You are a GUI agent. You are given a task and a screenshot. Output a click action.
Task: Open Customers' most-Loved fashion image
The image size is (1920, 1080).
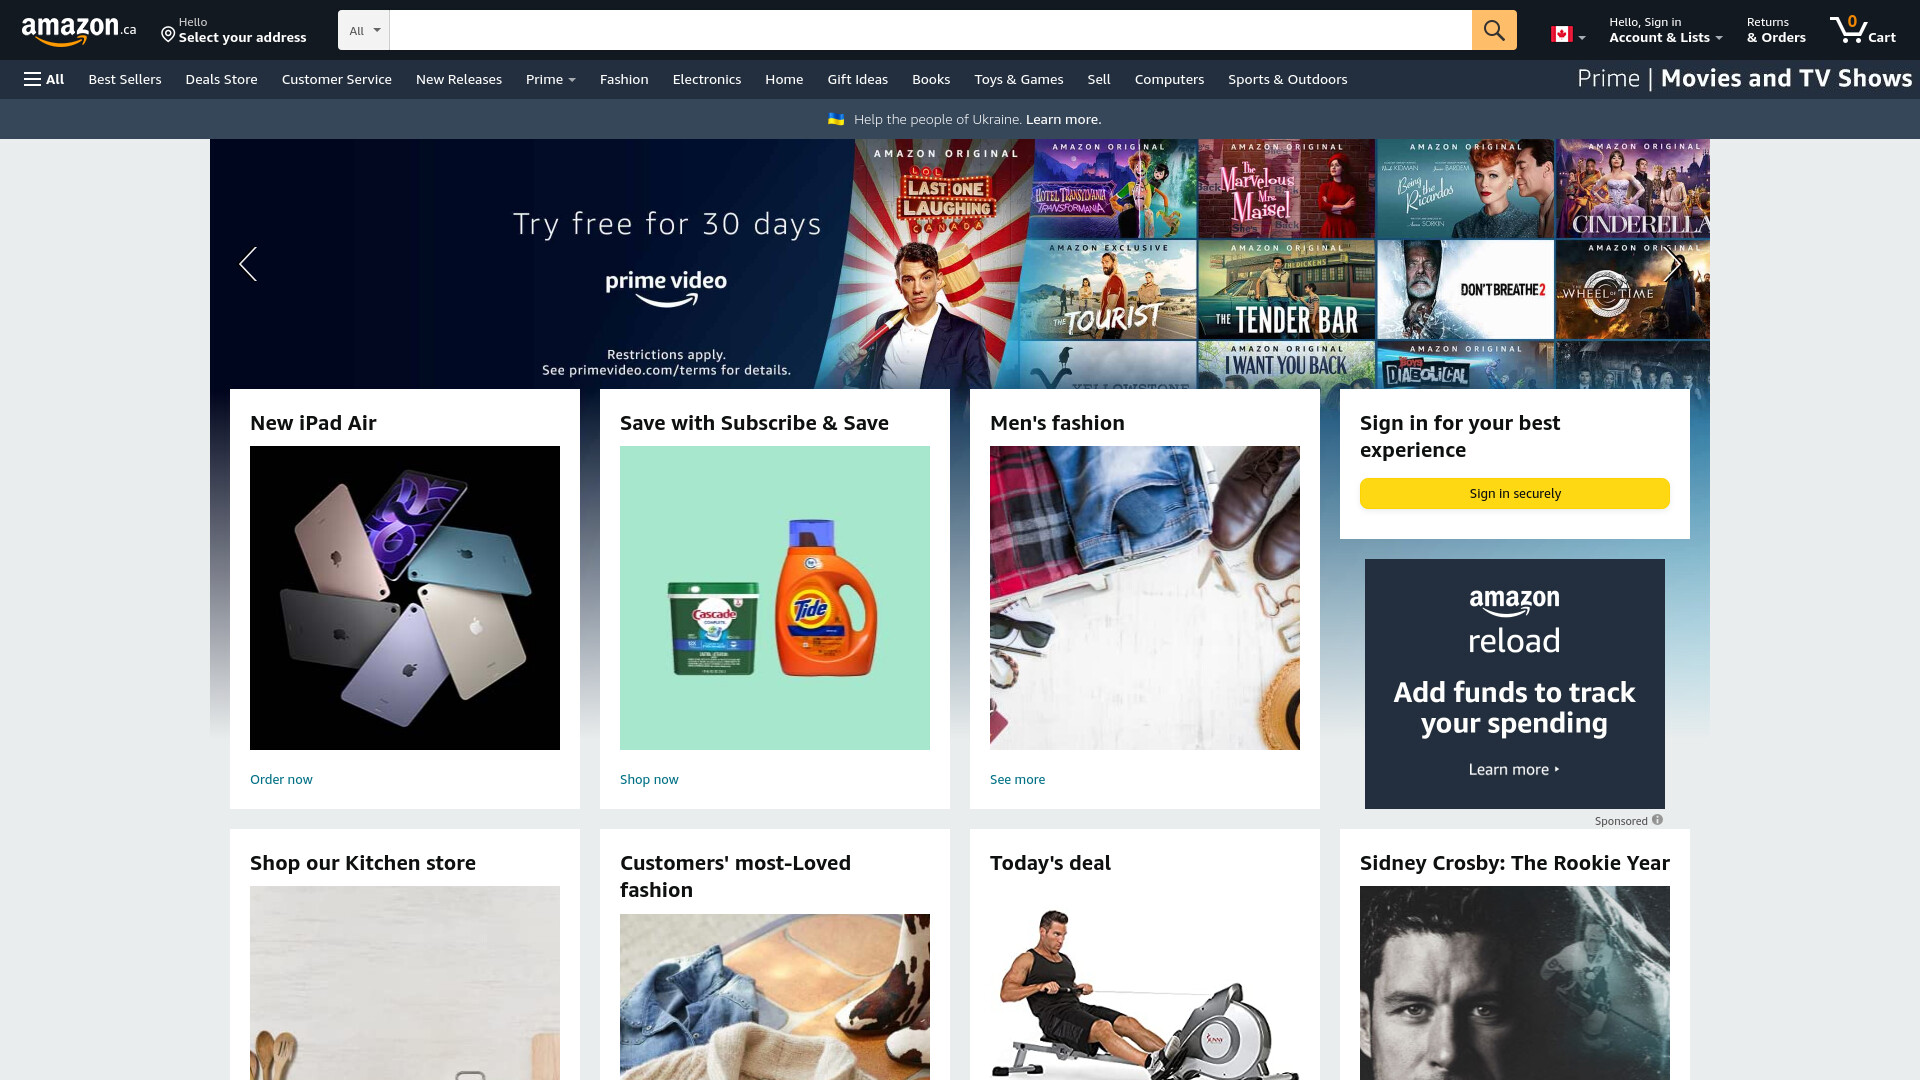[775, 997]
